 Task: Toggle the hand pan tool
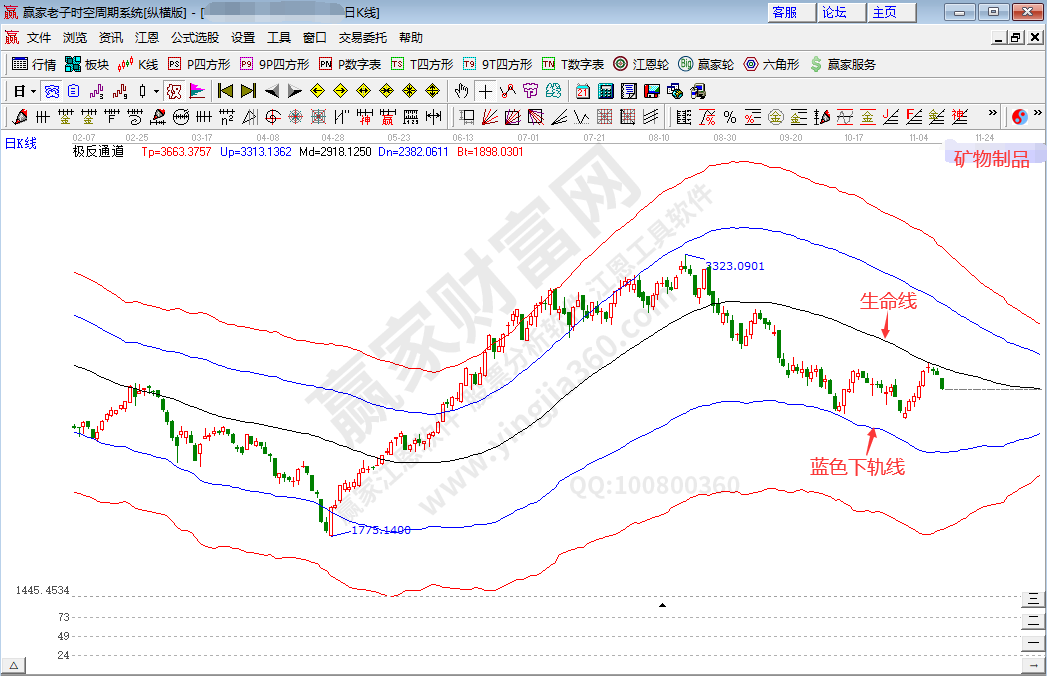coord(461,91)
